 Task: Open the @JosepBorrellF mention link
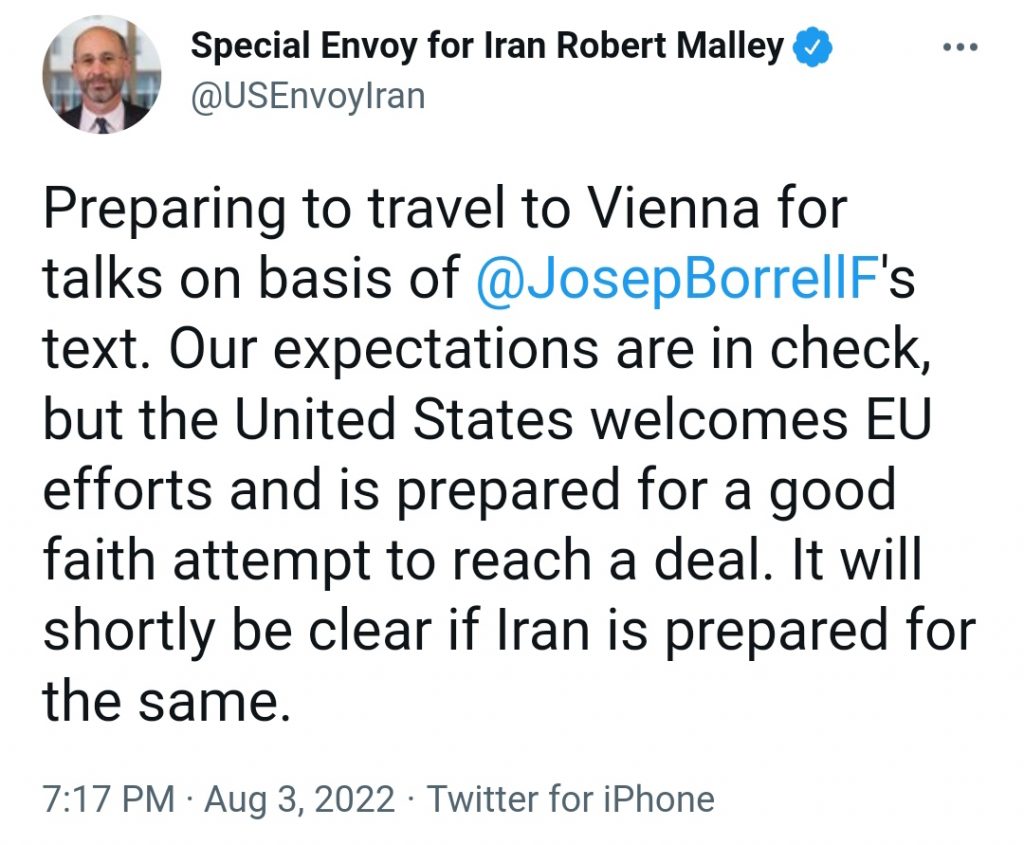(675, 279)
